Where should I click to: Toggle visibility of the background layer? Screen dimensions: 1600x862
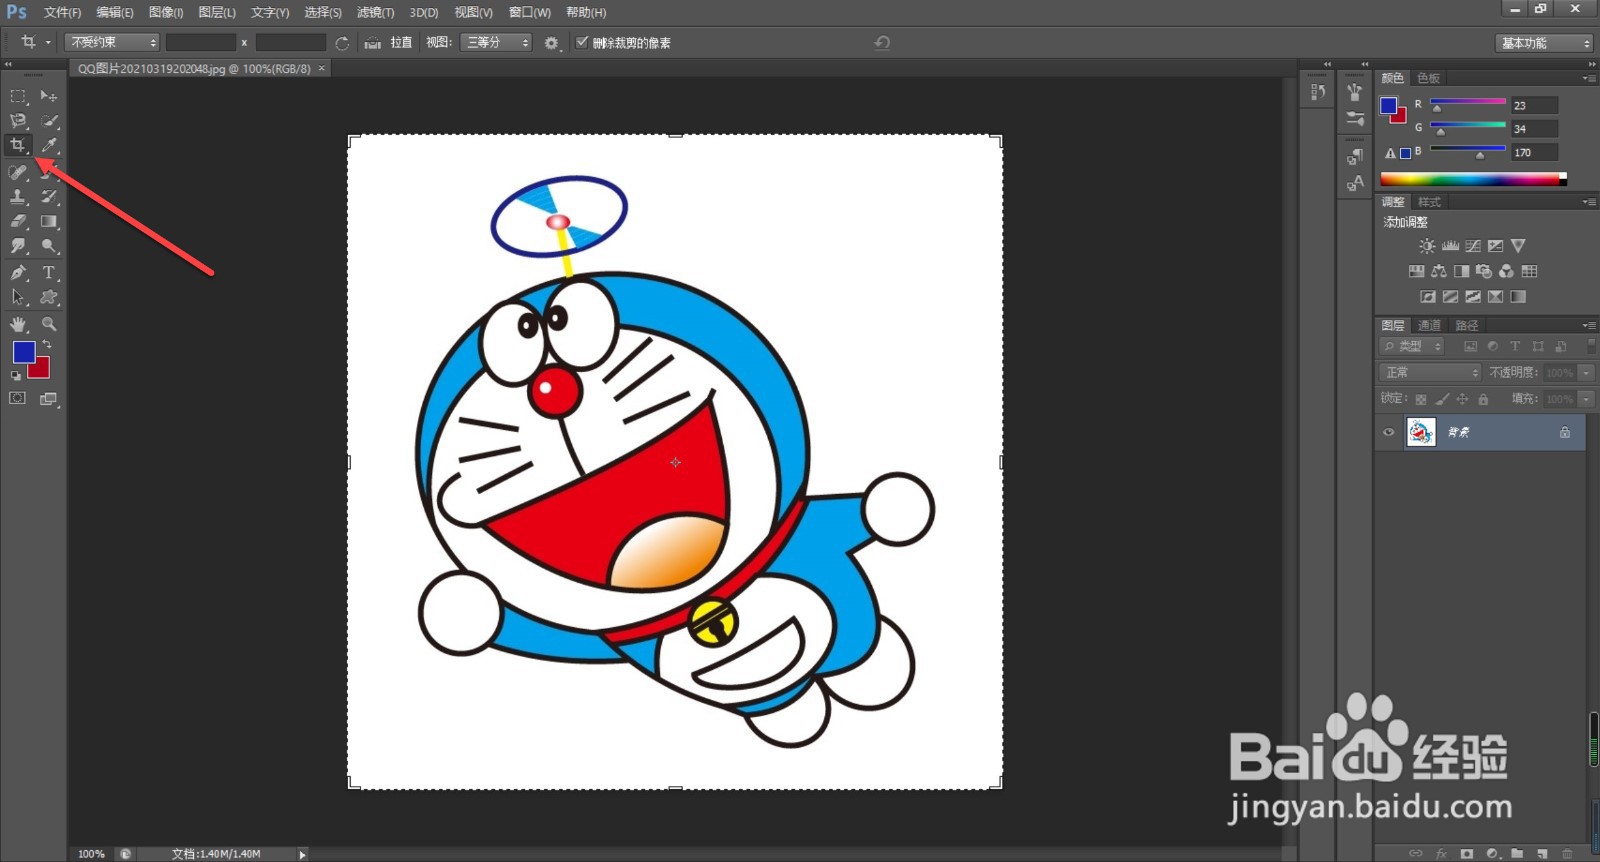coord(1388,432)
